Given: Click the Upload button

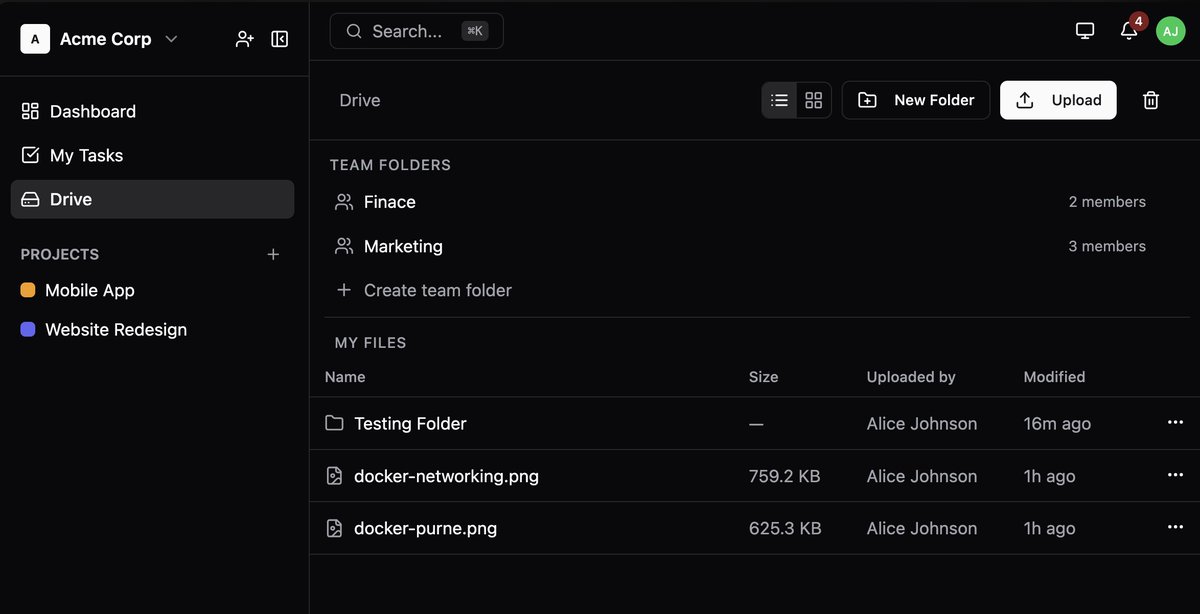Looking at the screenshot, I should 1058,100.
